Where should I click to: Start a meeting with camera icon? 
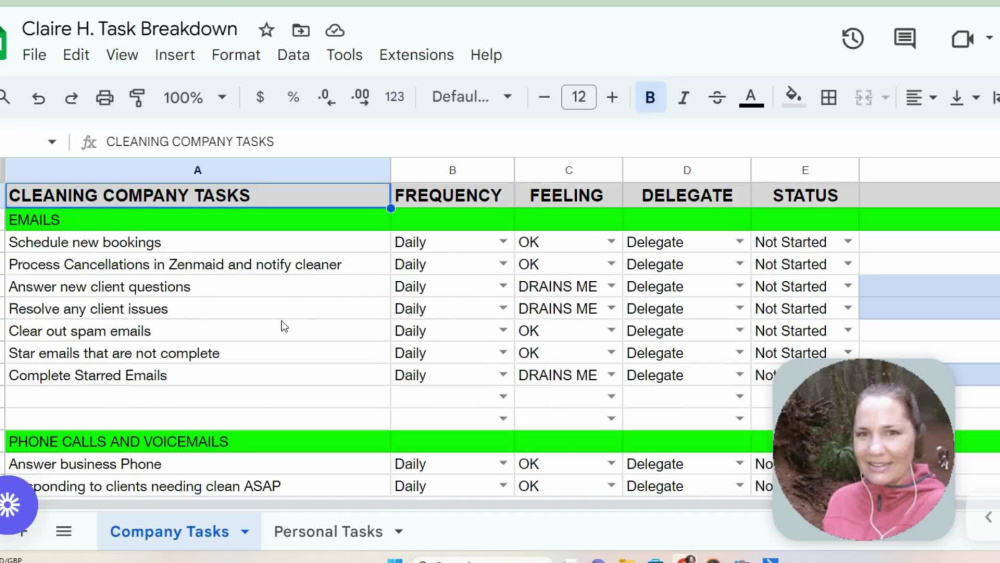click(962, 39)
